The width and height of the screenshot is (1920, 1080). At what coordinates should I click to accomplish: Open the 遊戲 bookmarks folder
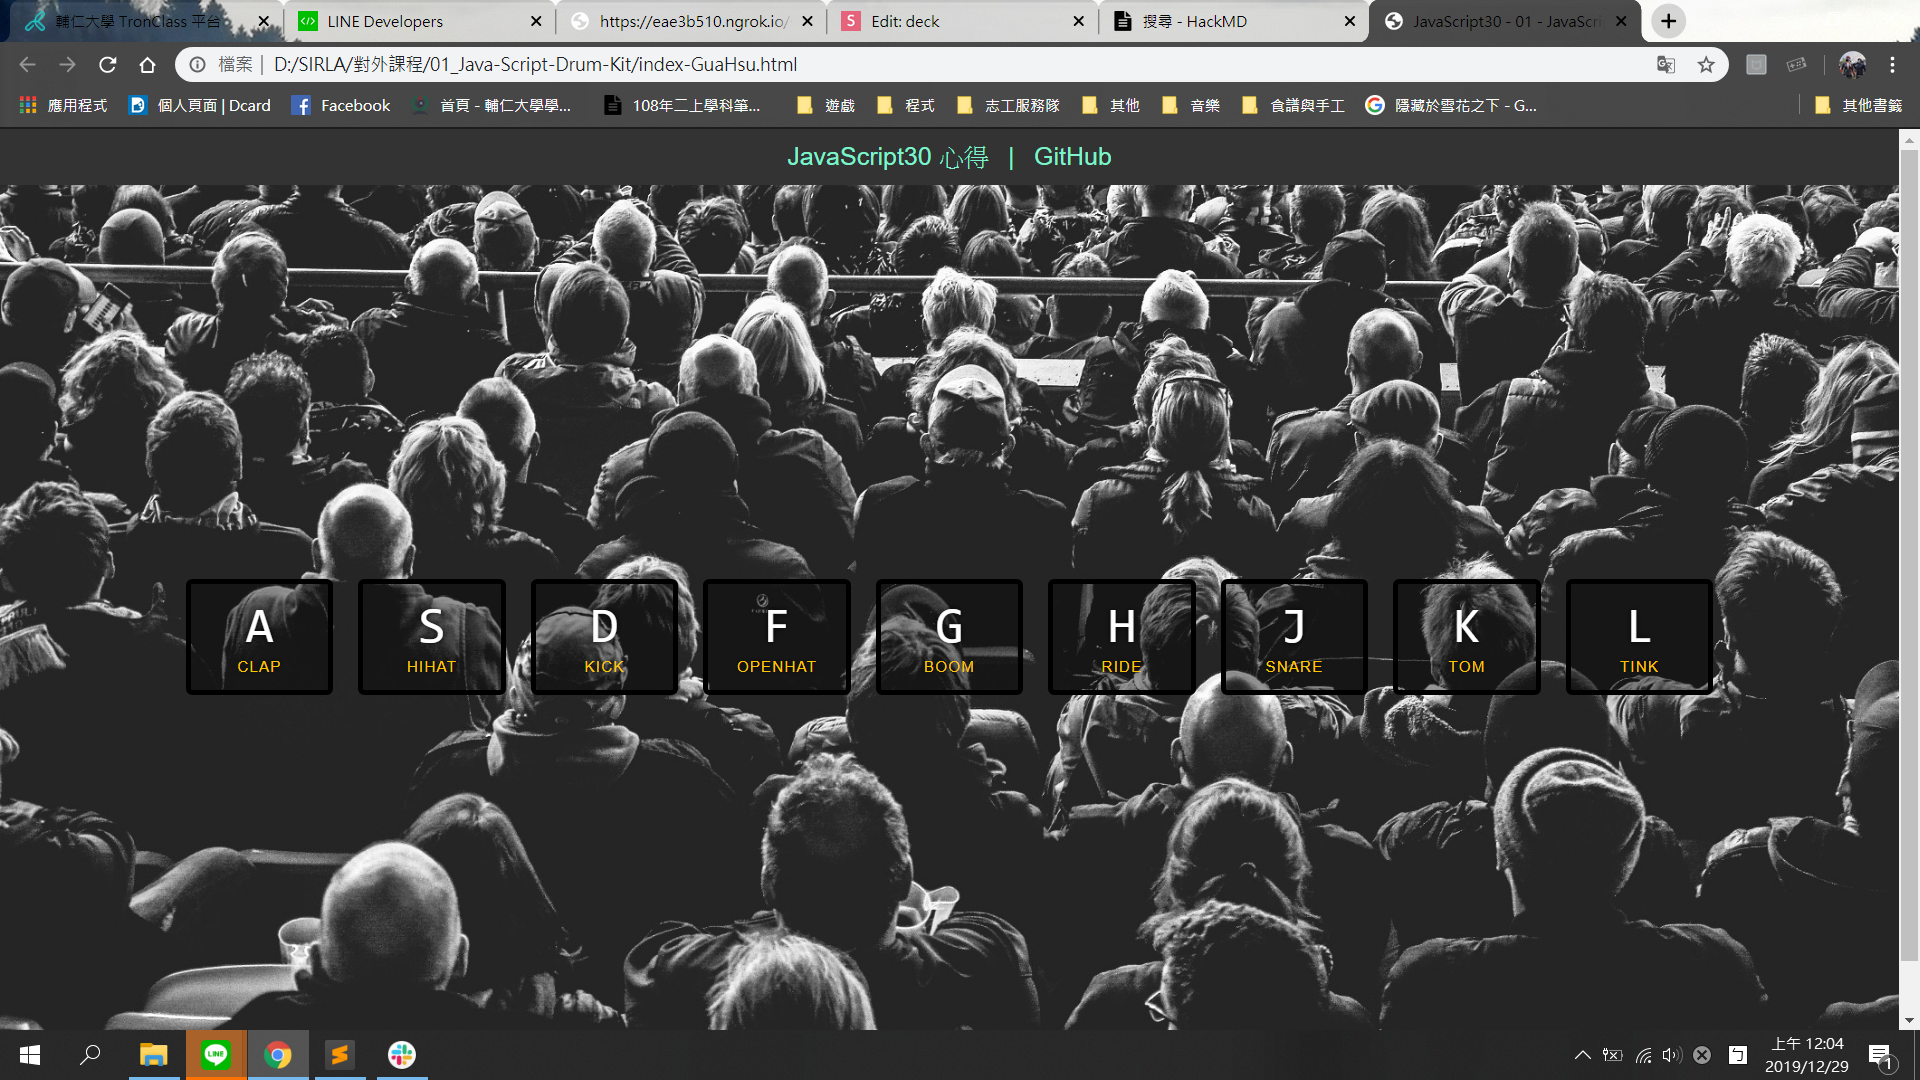826,105
